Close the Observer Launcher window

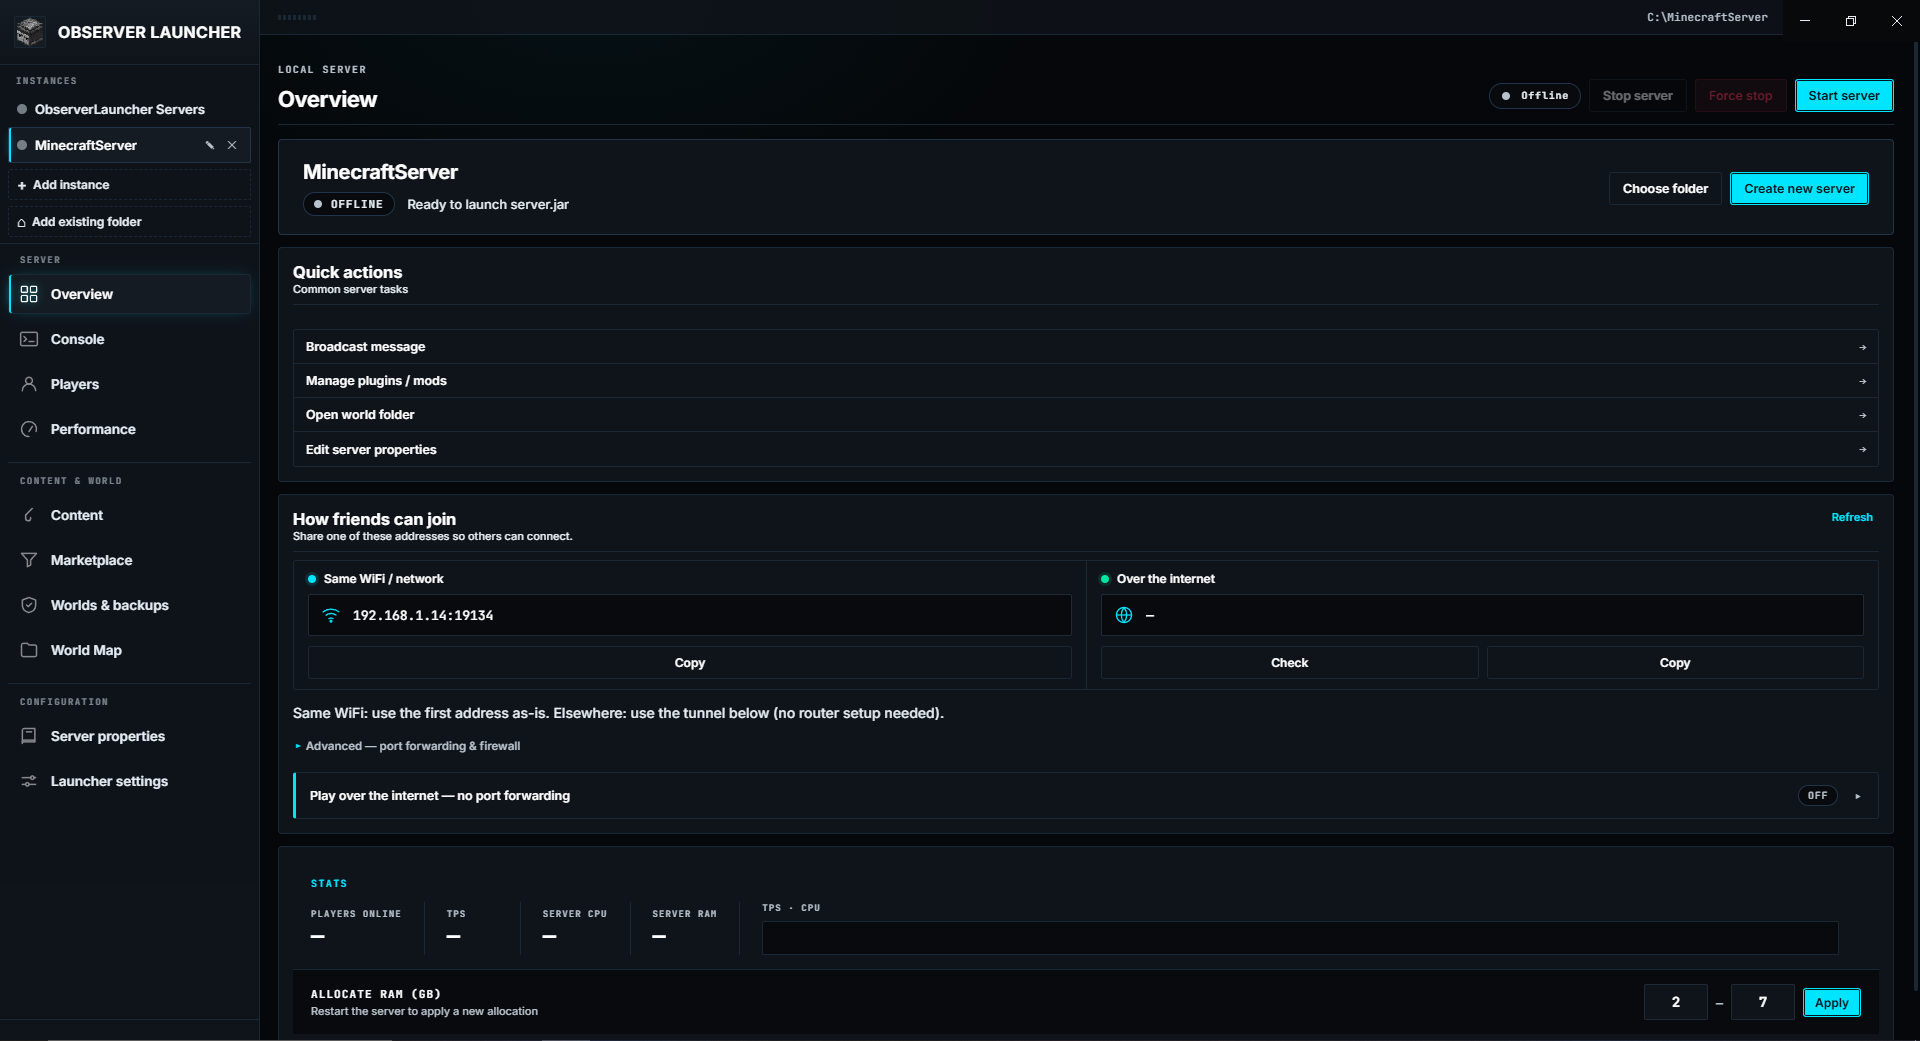(1897, 20)
